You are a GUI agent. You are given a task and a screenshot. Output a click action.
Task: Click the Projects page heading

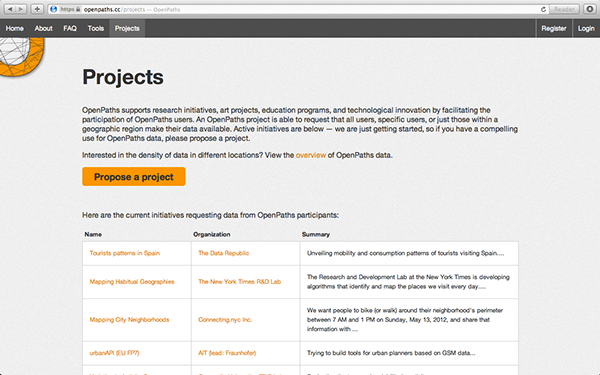[x=123, y=77]
